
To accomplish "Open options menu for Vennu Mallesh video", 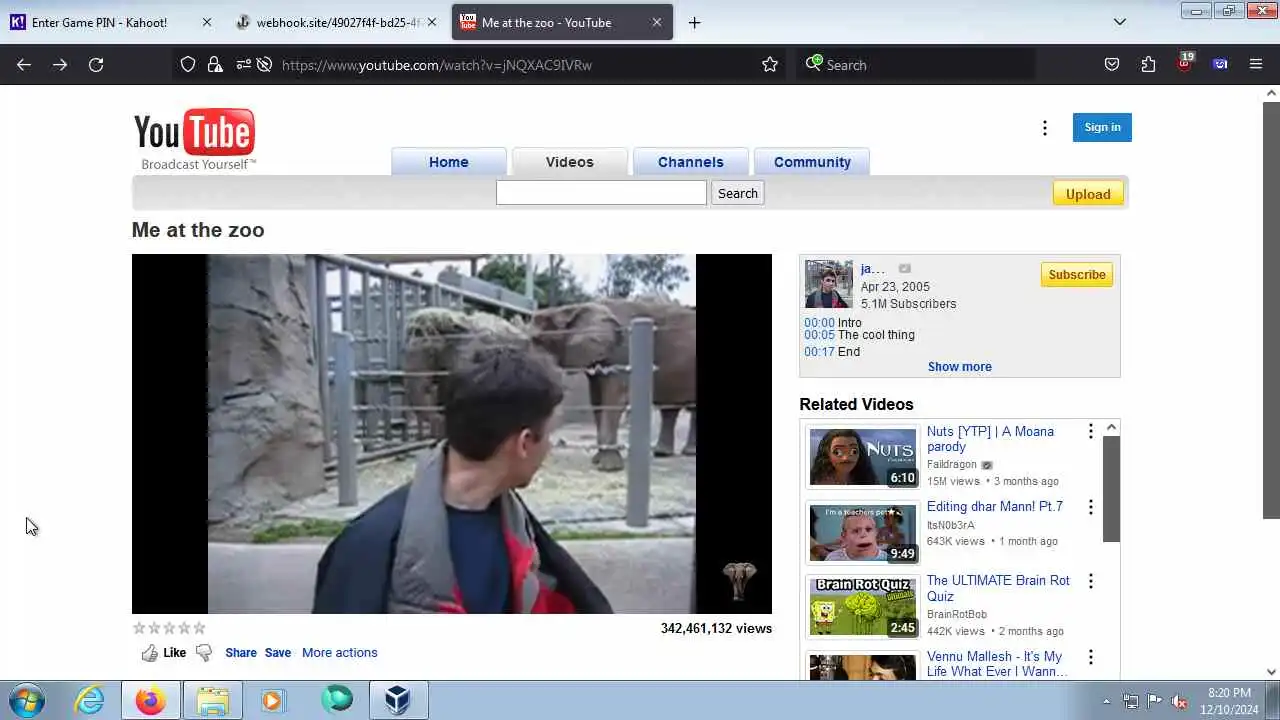I will point(1091,657).
